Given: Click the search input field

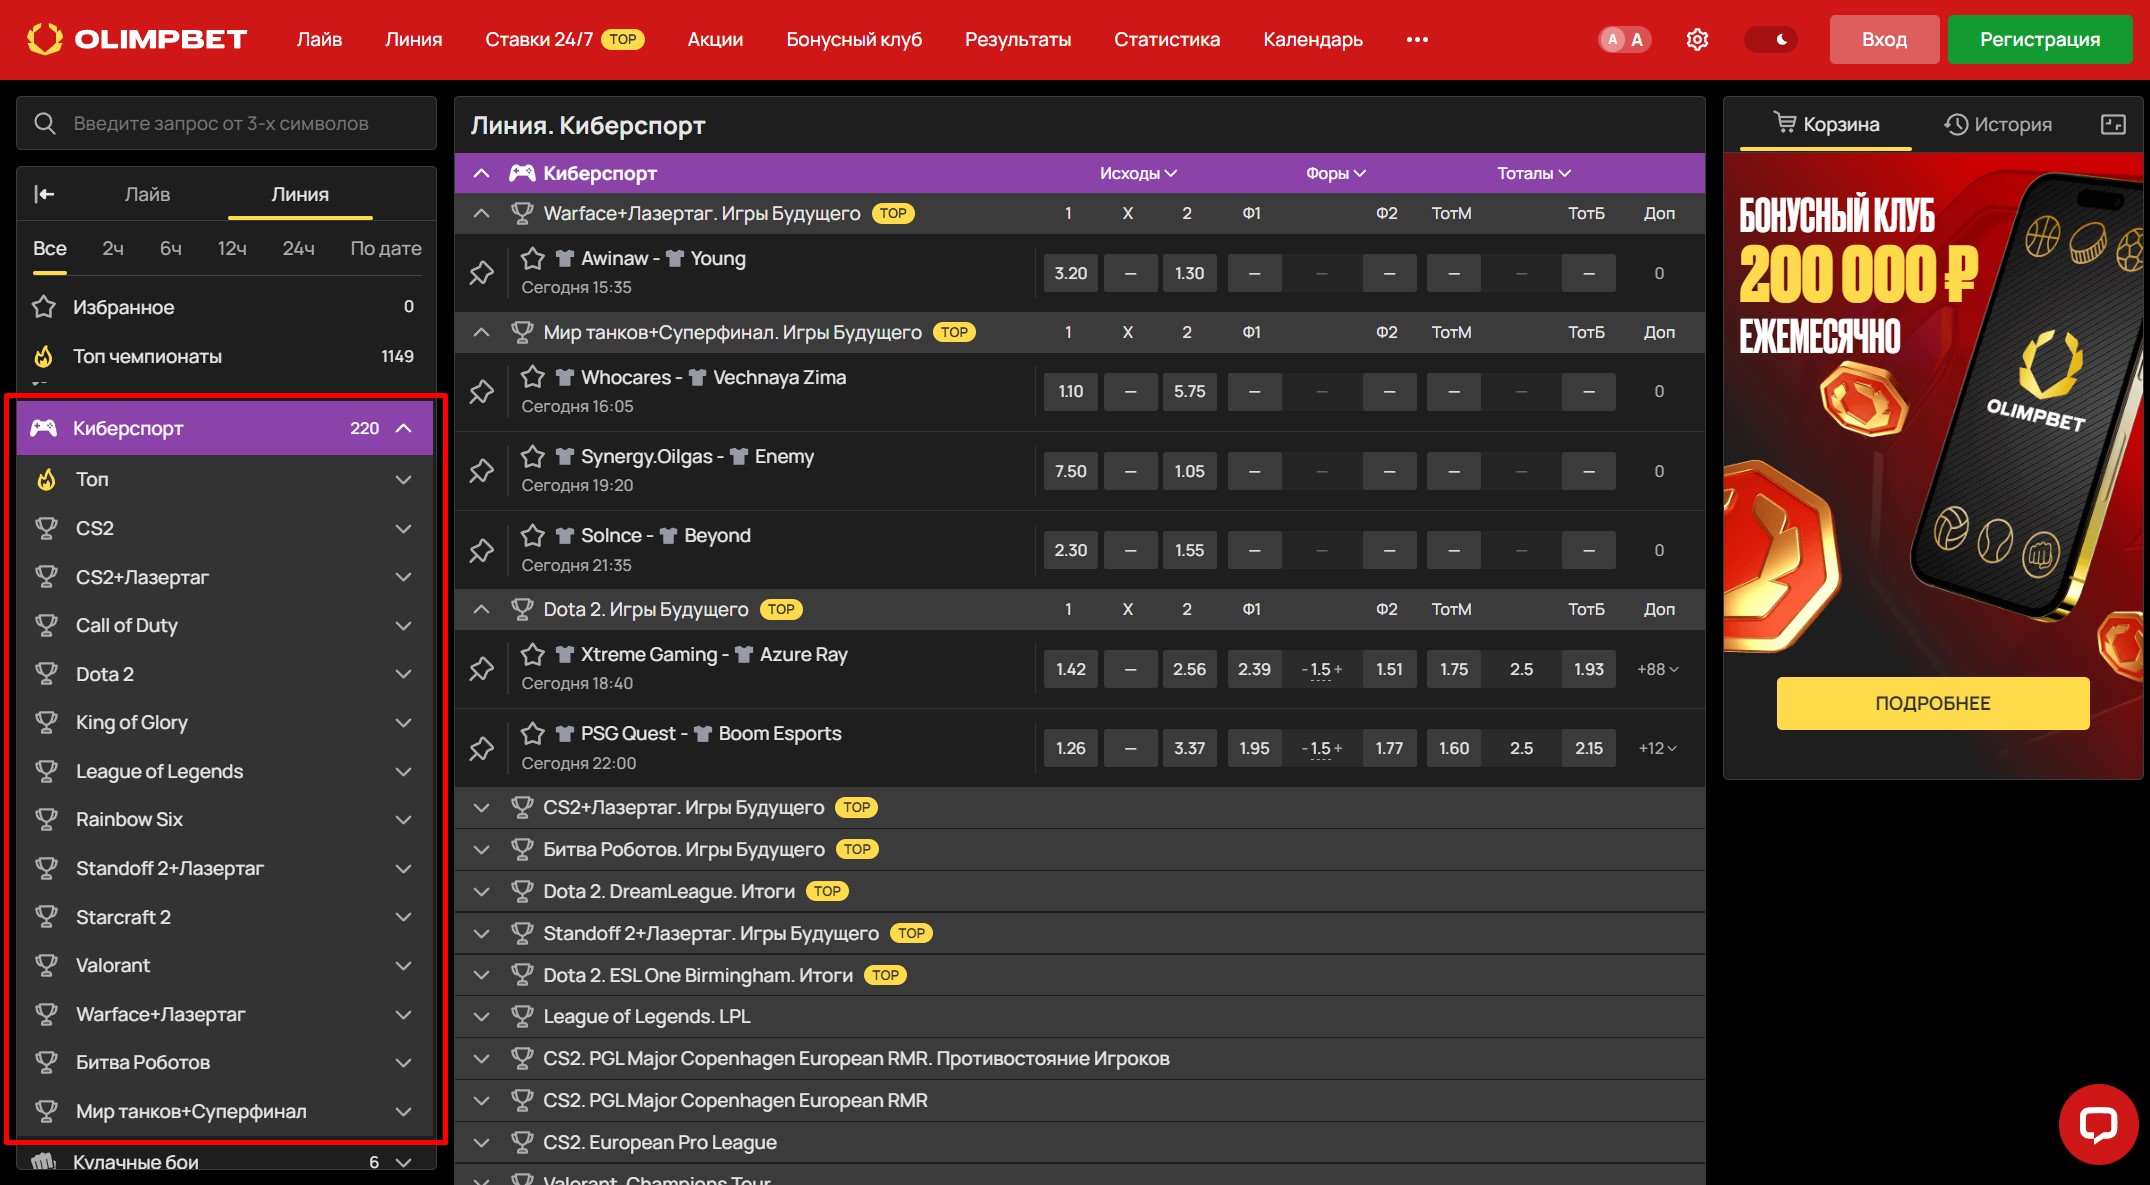Looking at the screenshot, I should (x=240, y=123).
